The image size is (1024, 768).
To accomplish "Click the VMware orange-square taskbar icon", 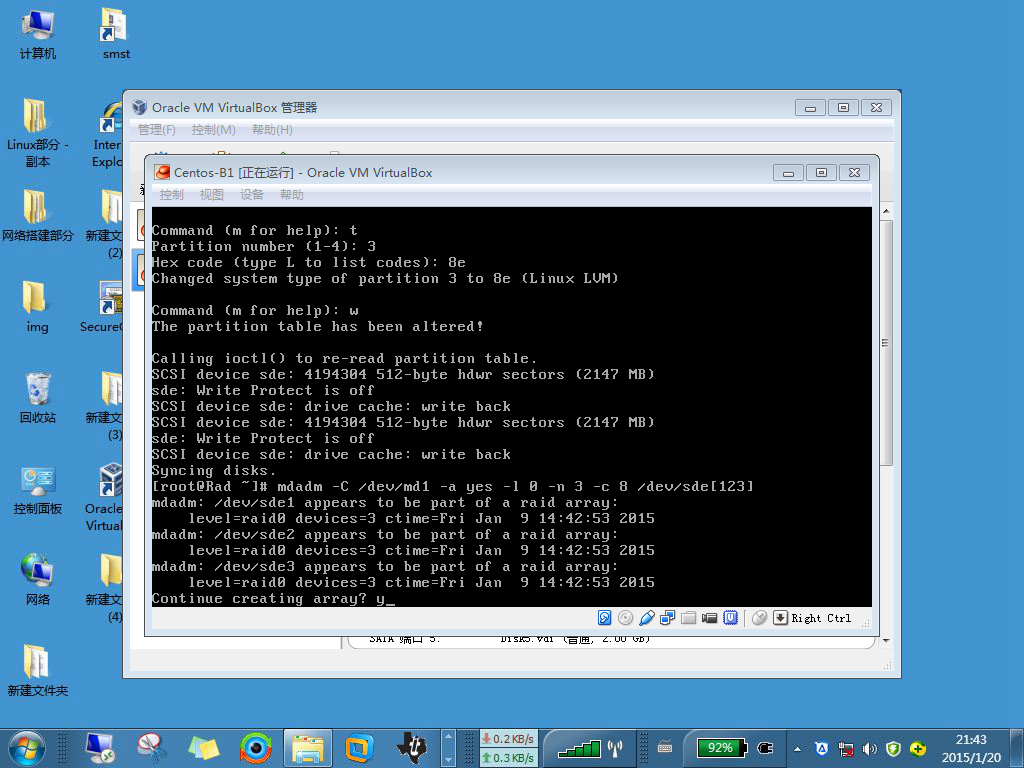I will pos(359,748).
